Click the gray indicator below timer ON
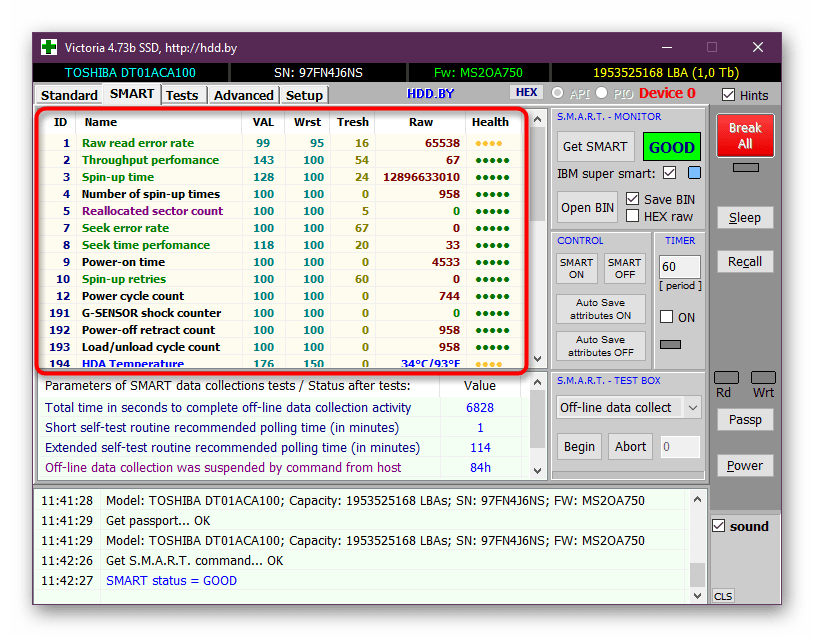Screen dimensions: 814x637 [x=670, y=345]
